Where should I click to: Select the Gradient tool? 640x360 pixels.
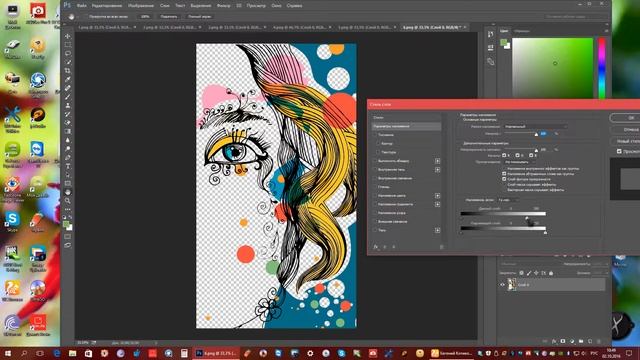pos(68,131)
